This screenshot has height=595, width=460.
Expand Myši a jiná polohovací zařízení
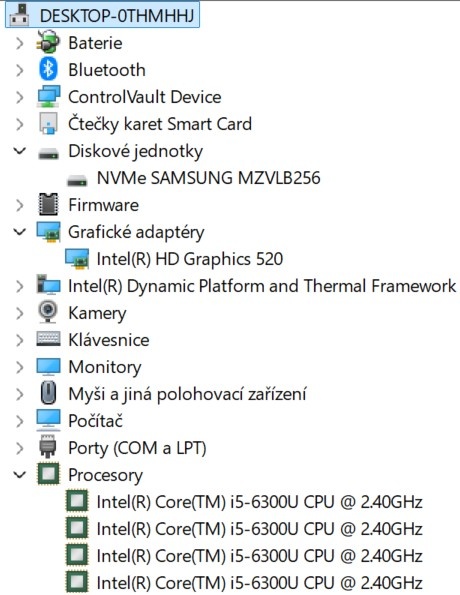pos(20,394)
